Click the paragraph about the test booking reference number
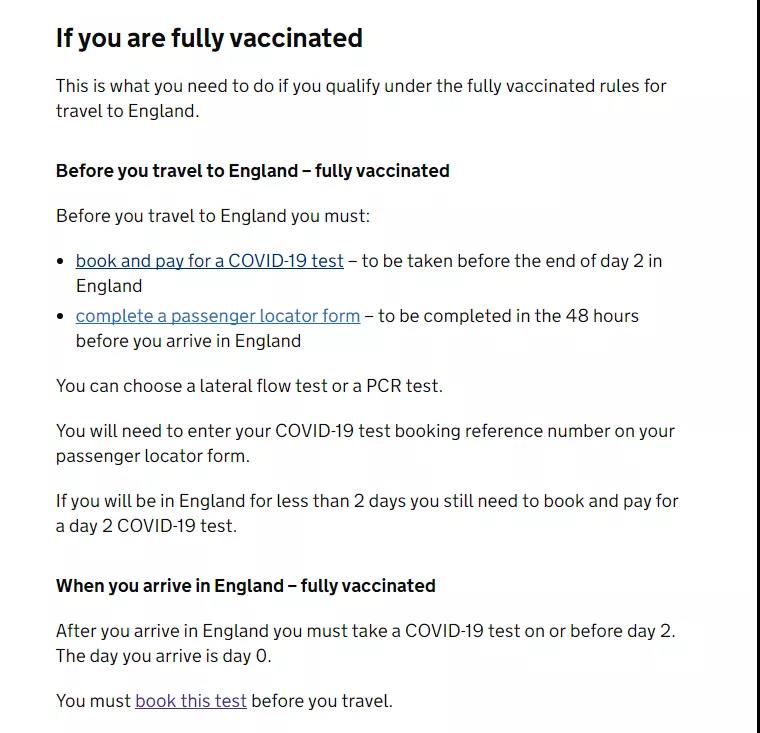 coord(365,431)
